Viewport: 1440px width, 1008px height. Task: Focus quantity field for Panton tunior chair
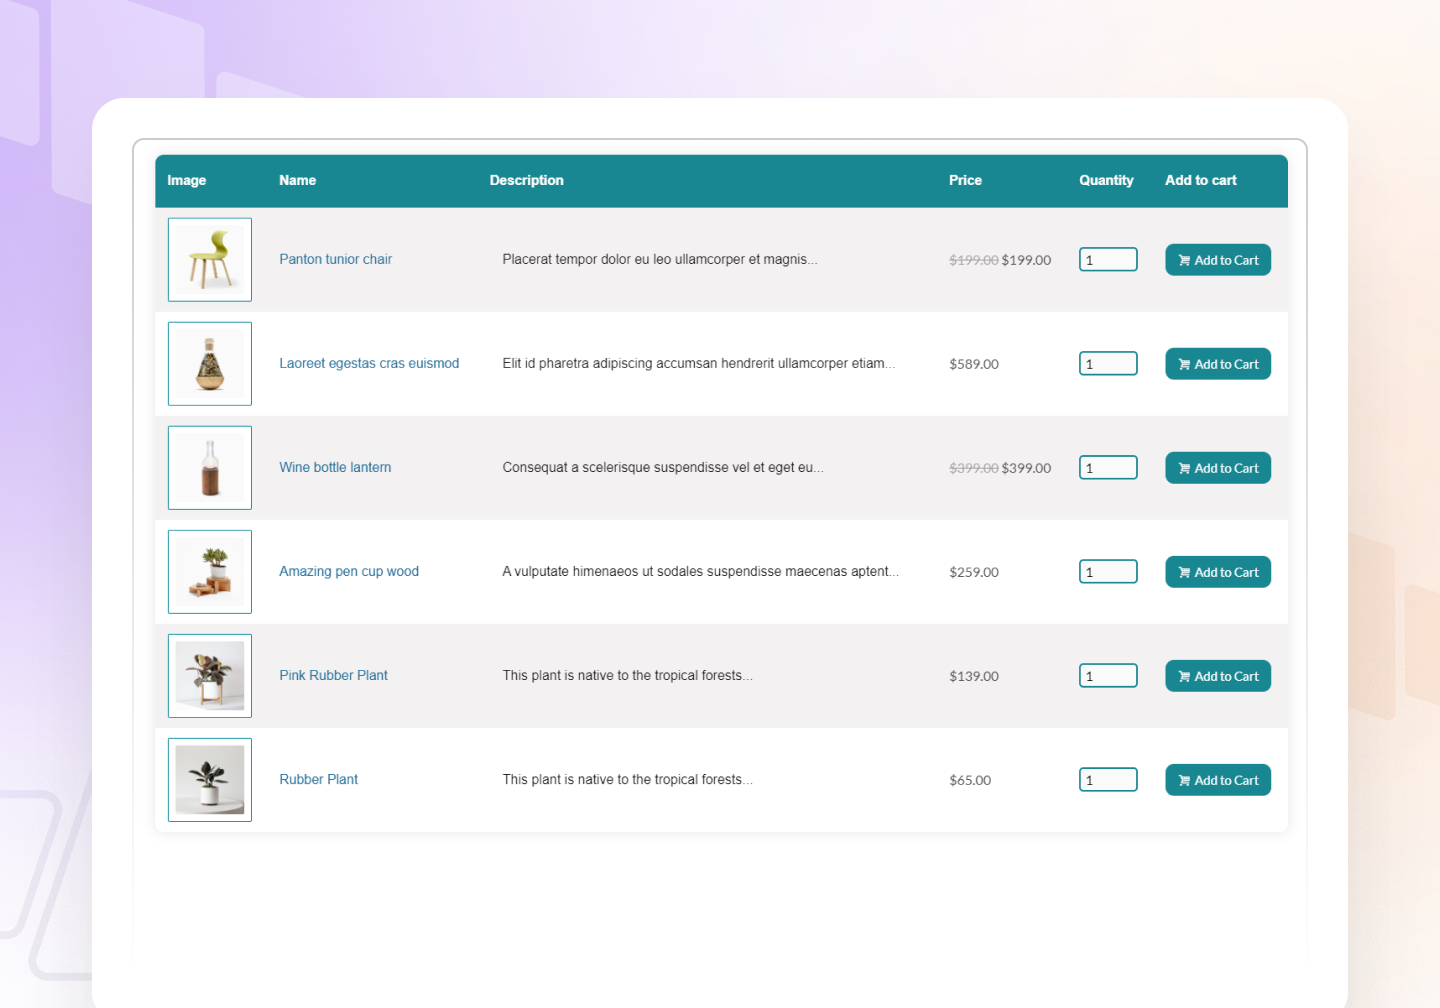[x=1108, y=260]
